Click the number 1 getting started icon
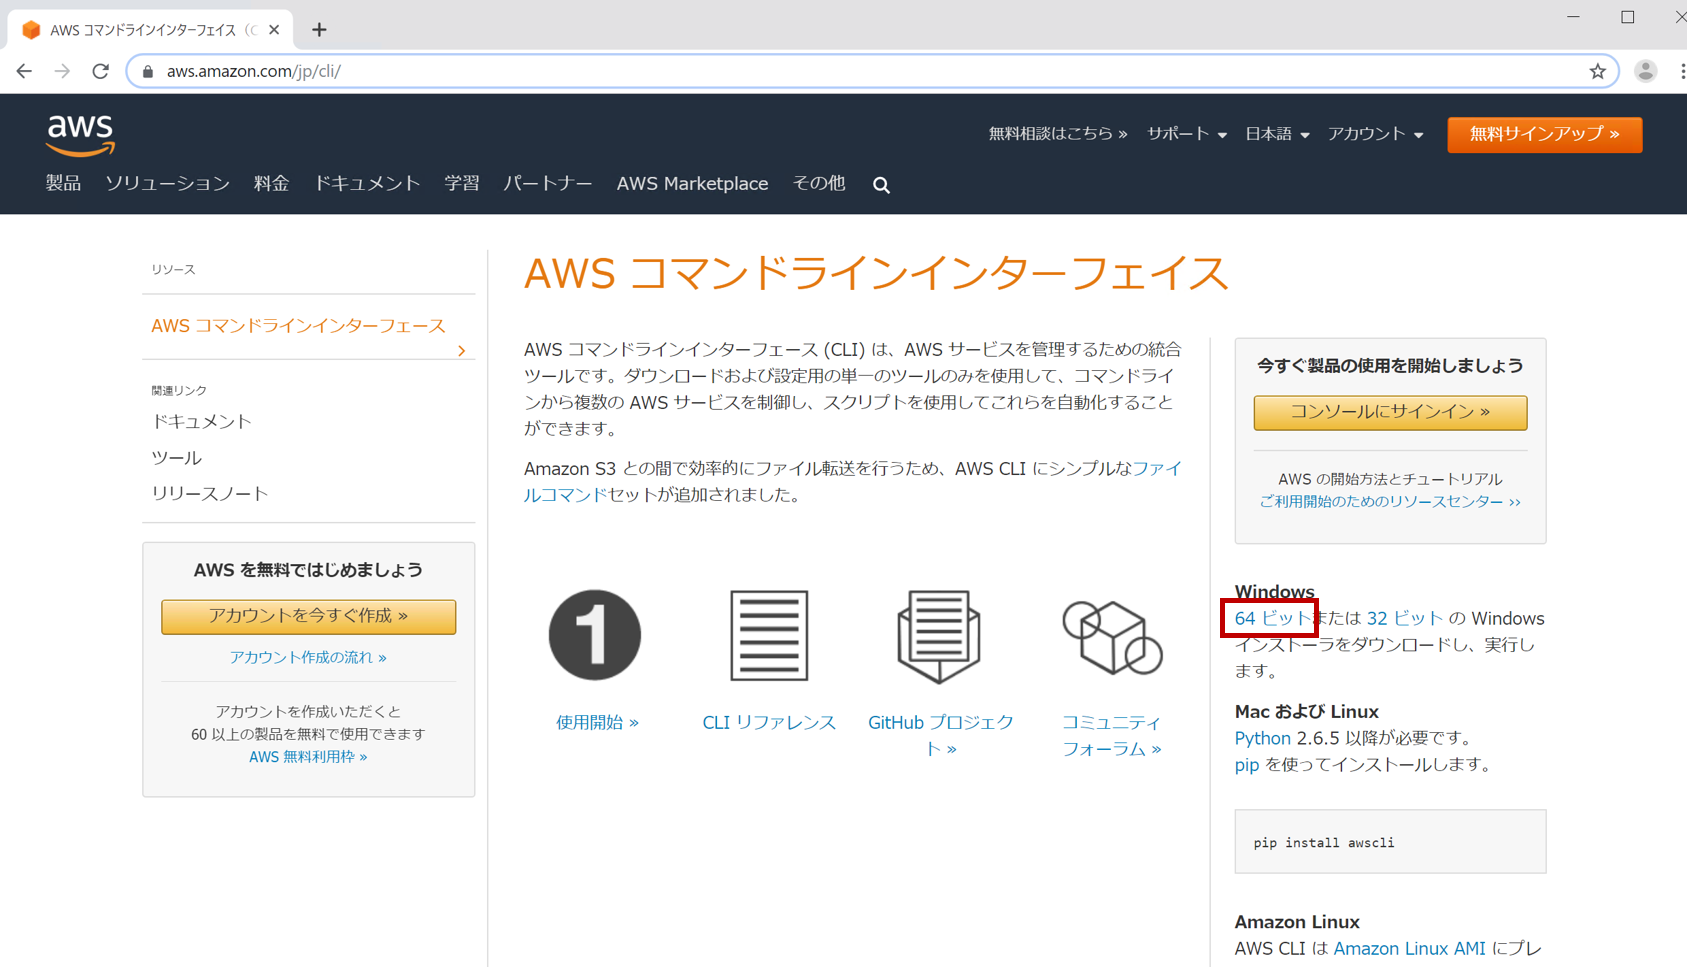This screenshot has width=1687, height=967. [595, 635]
